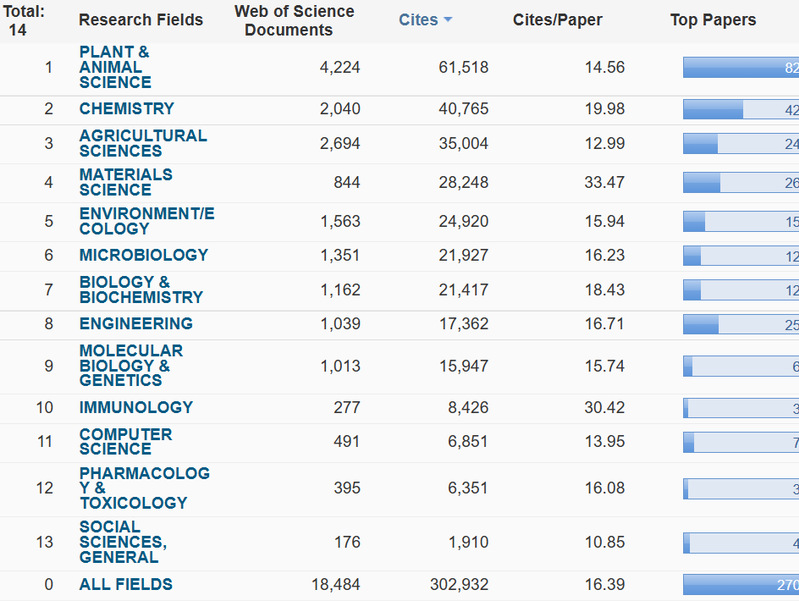The width and height of the screenshot is (799, 601).
Task: Click the Web of Science Documents header
Action: (294, 20)
